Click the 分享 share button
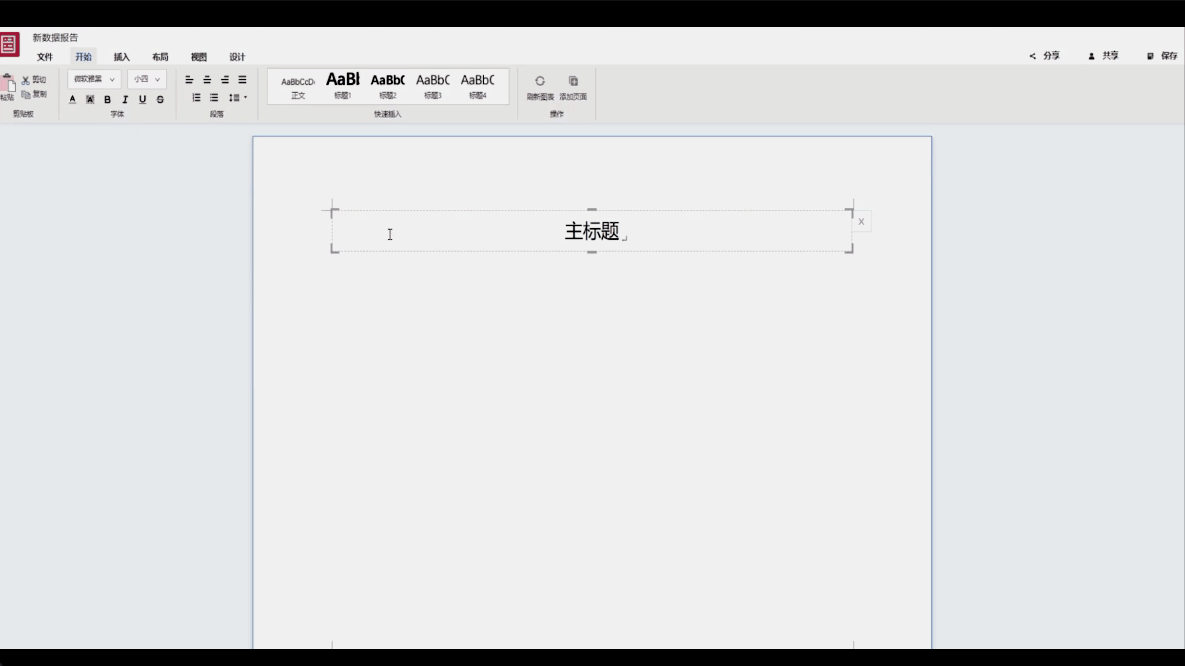 [1044, 56]
